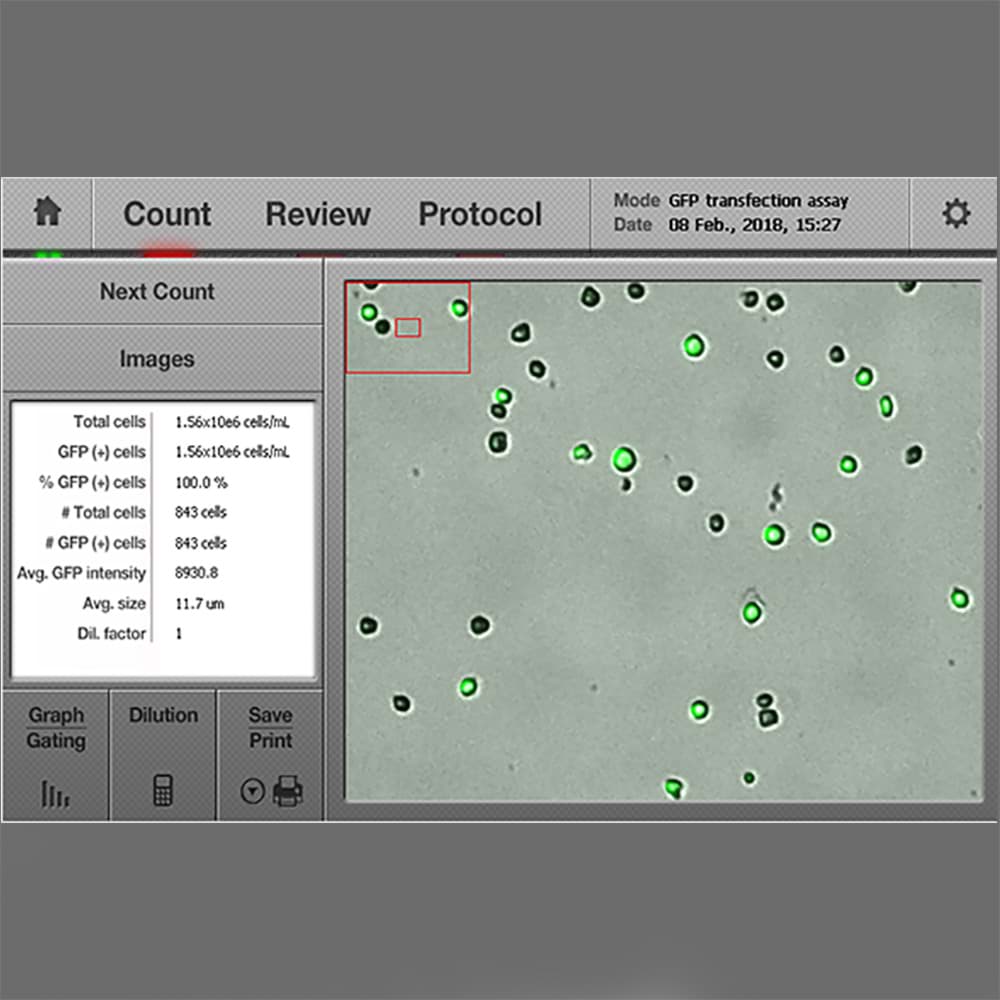The height and width of the screenshot is (1000, 1000).
Task: Click the 8930.8 intensity value
Action: pos(196,573)
